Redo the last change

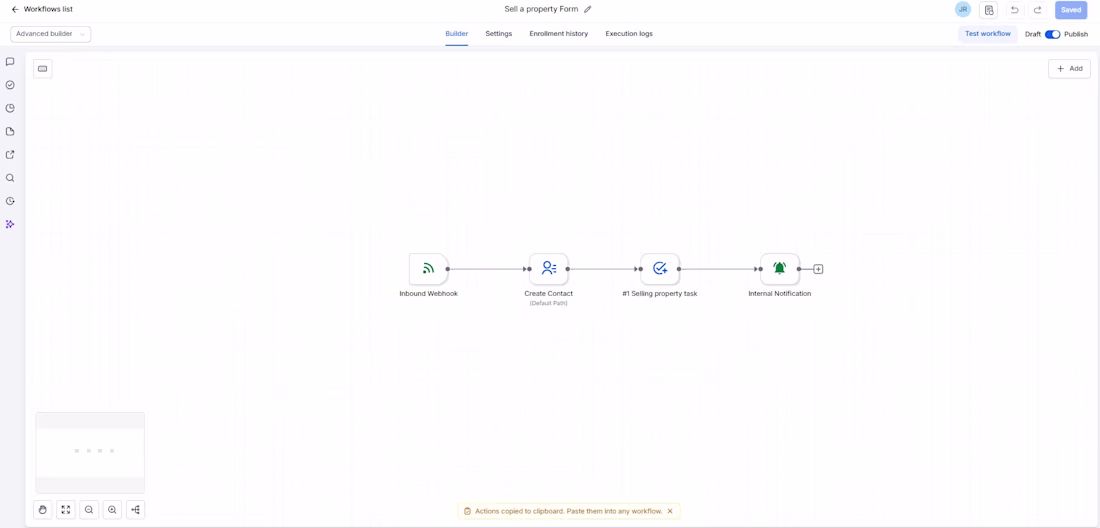[1038, 10]
